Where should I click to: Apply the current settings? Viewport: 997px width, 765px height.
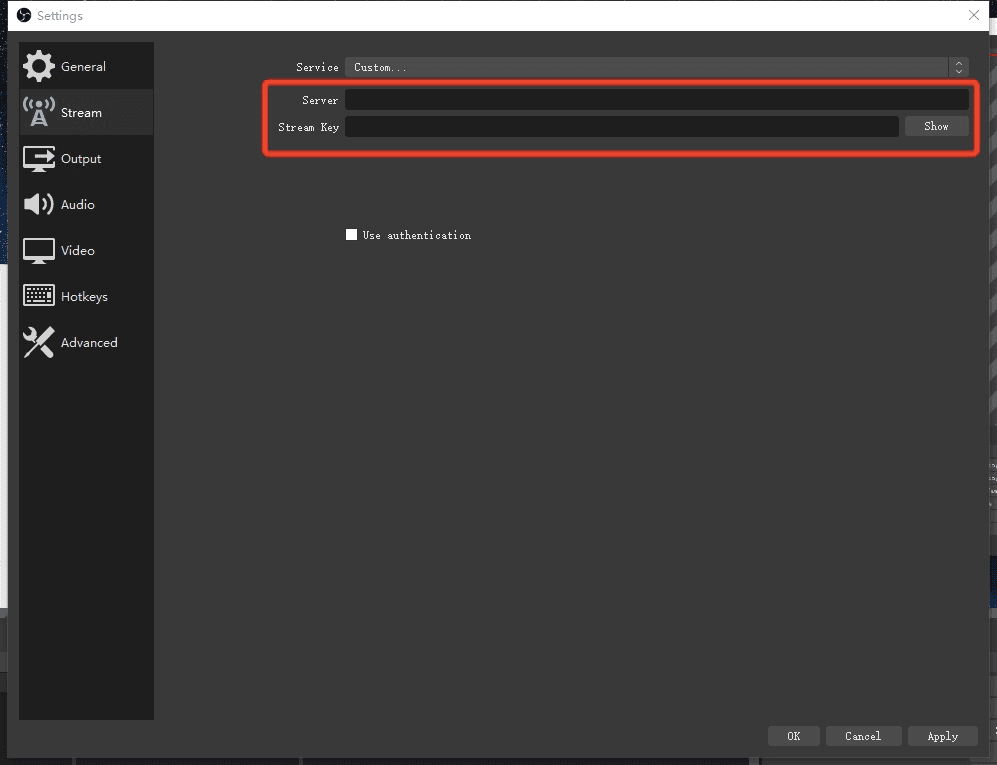(942, 736)
